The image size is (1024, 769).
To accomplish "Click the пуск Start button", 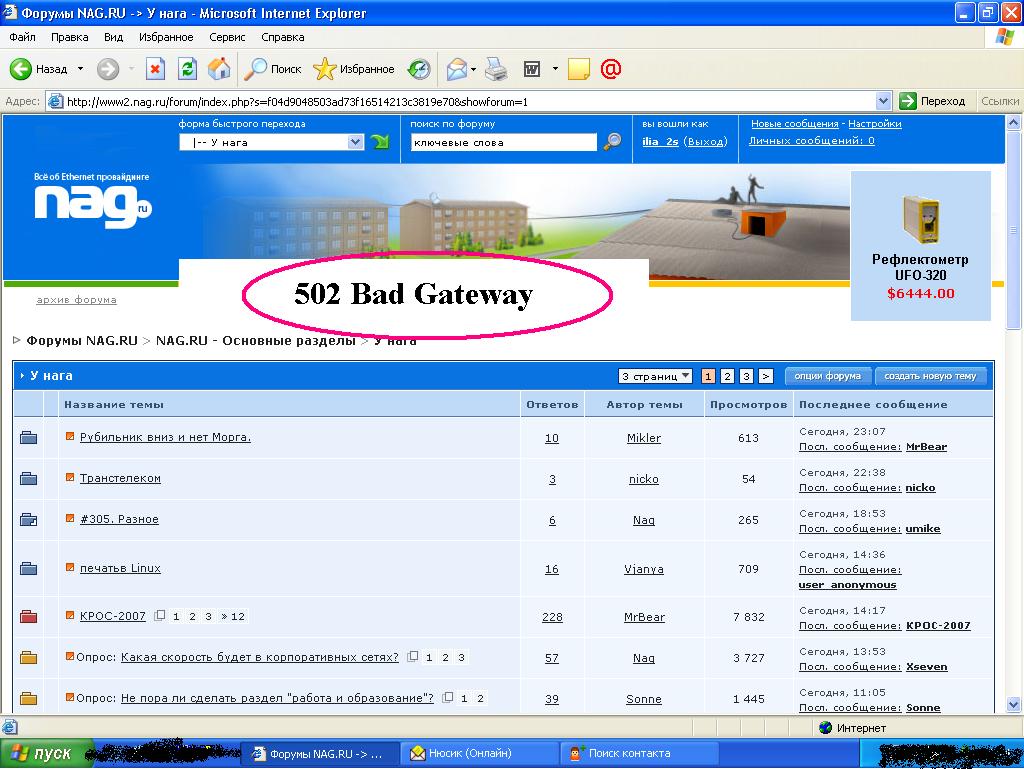I will (46, 753).
